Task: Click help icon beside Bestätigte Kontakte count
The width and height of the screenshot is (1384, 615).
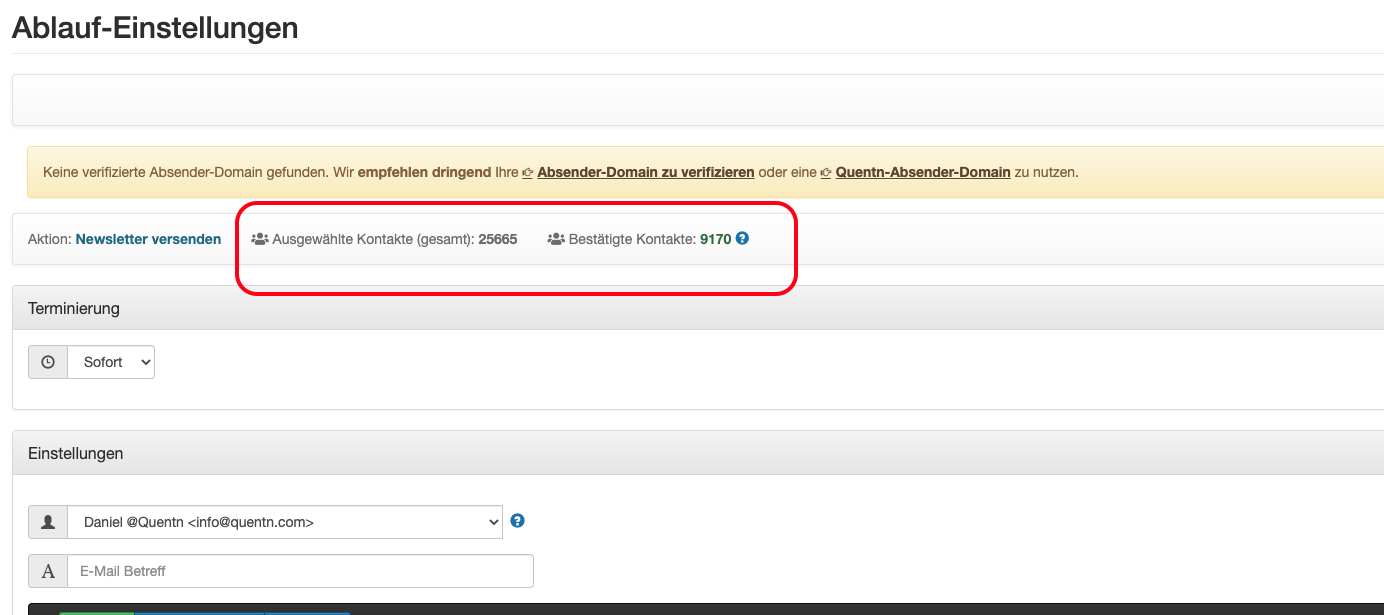Action: [x=742, y=239]
